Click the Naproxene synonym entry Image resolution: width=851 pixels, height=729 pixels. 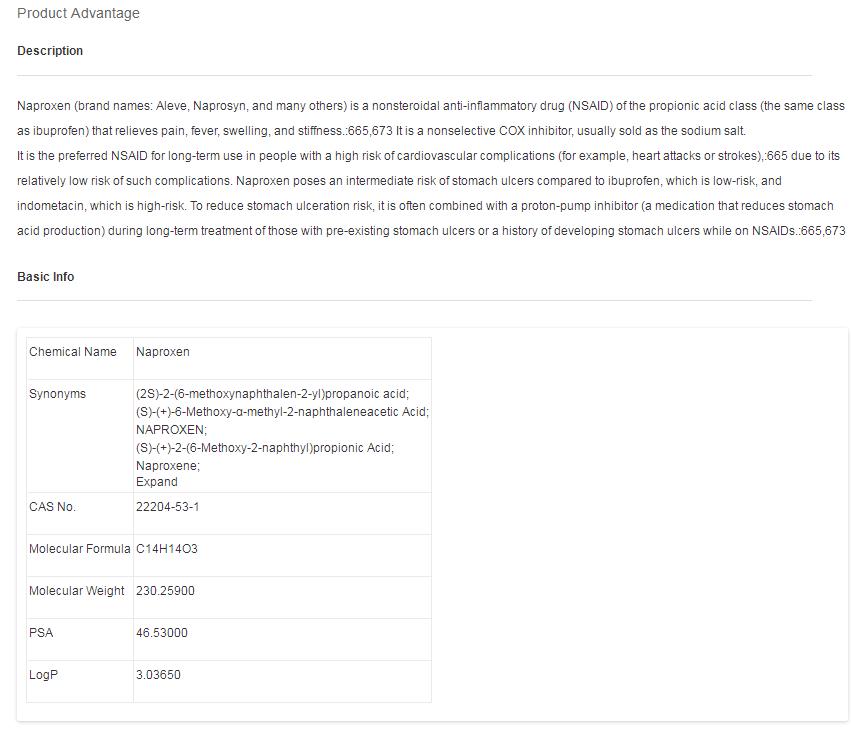click(167, 466)
